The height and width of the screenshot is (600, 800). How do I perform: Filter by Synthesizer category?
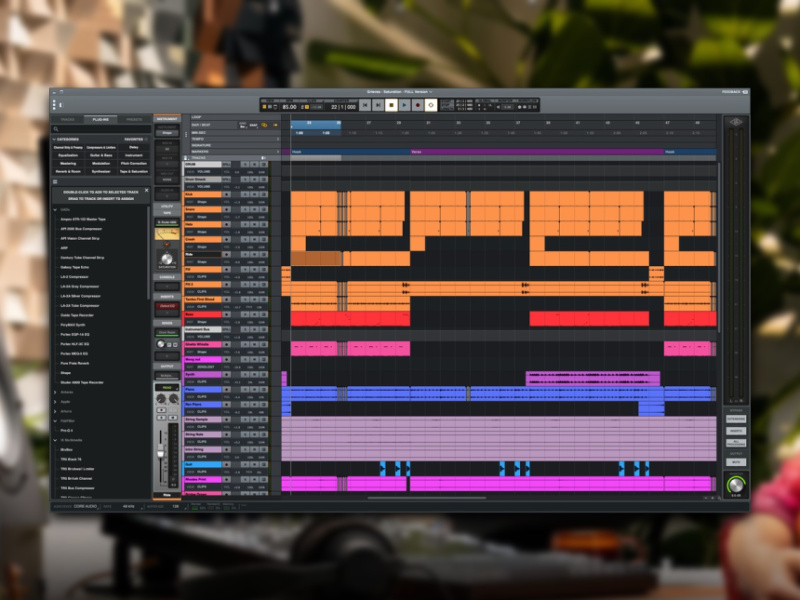pos(101,171)
